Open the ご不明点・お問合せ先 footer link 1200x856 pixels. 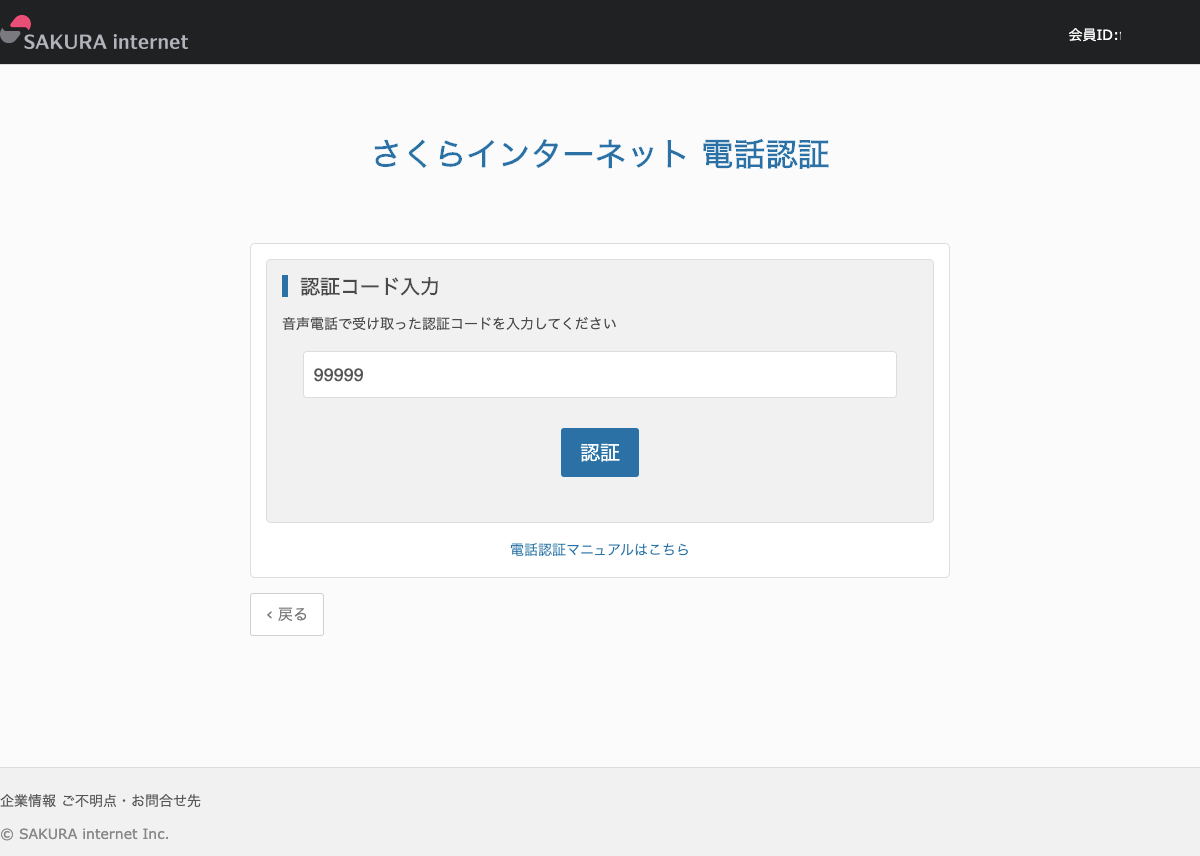pos(131,801)
